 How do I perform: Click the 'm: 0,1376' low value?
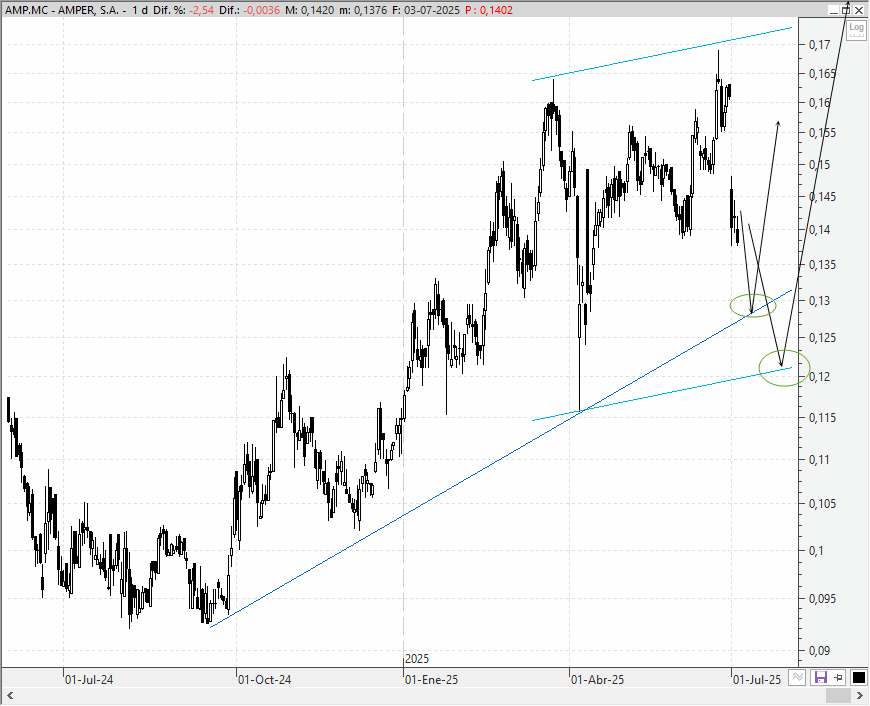coord(363,10)
